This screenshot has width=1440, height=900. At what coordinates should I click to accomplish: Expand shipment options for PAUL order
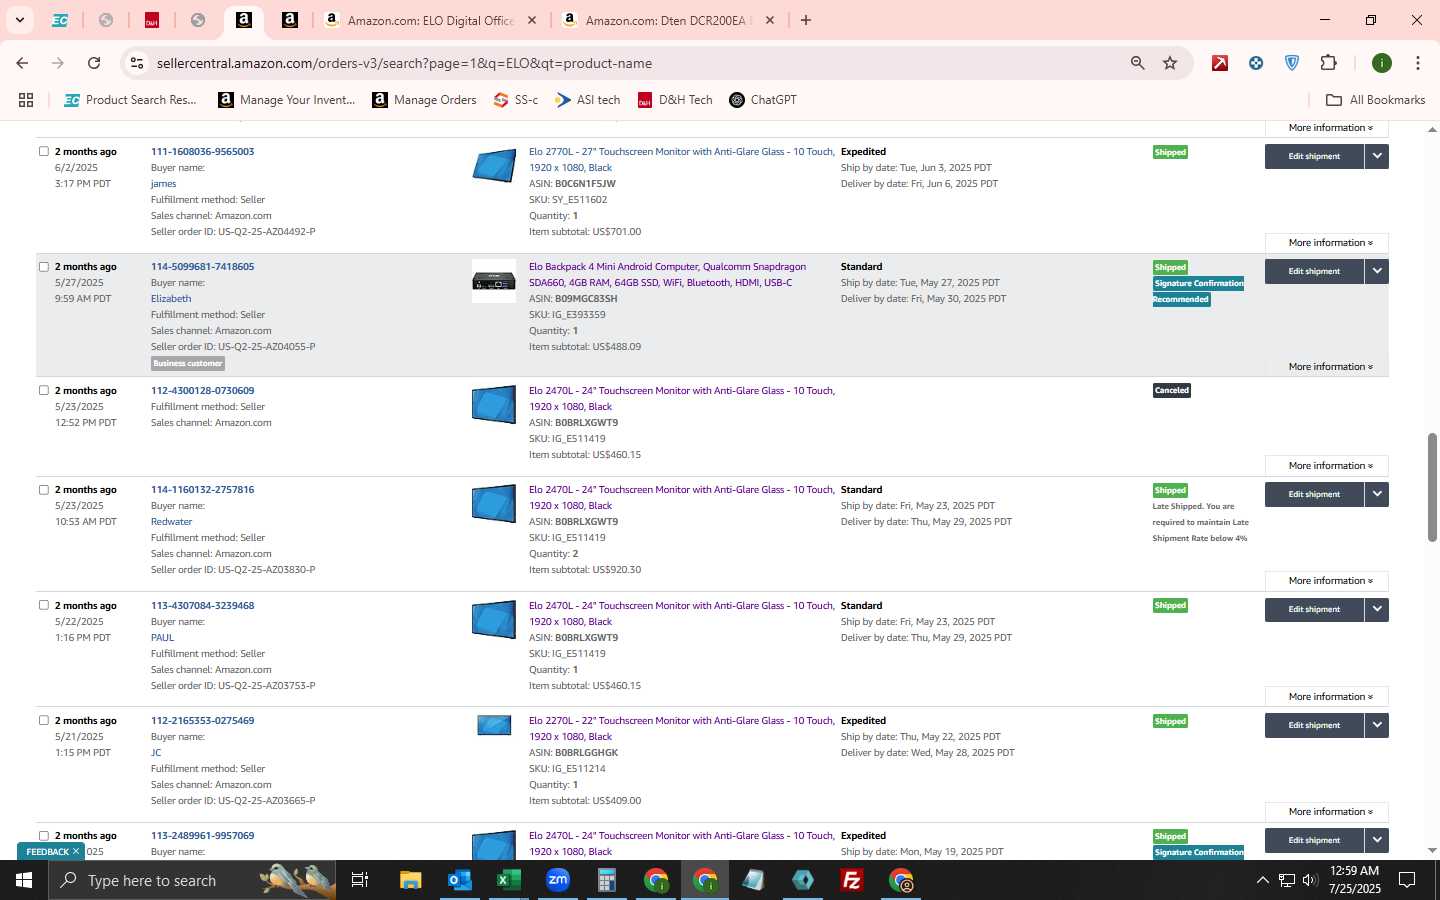pyautogui.click(x=1377, y=609)
